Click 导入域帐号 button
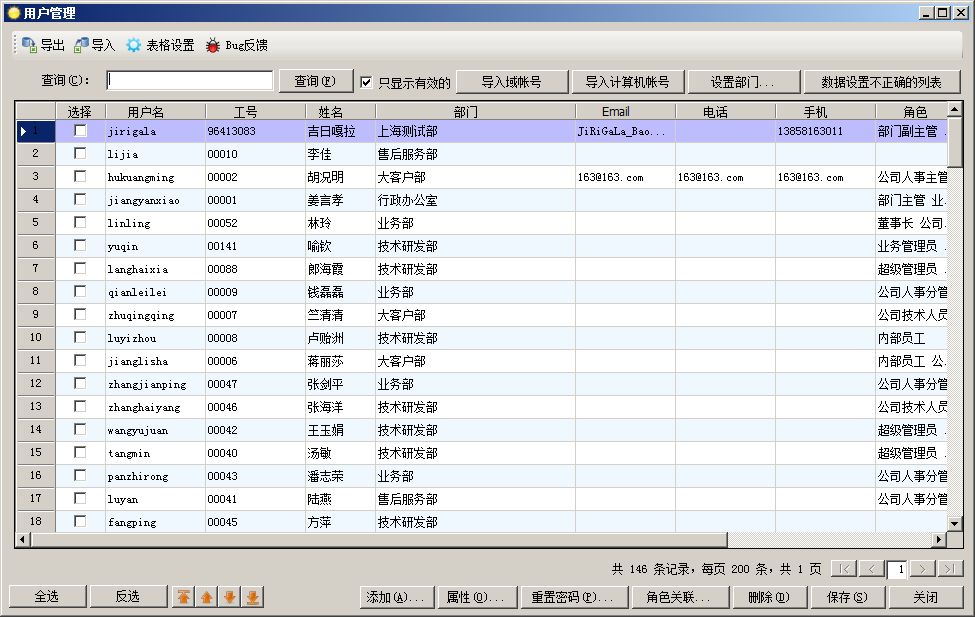Viewport: 975px width, 617px height. (x=512, y=82)
